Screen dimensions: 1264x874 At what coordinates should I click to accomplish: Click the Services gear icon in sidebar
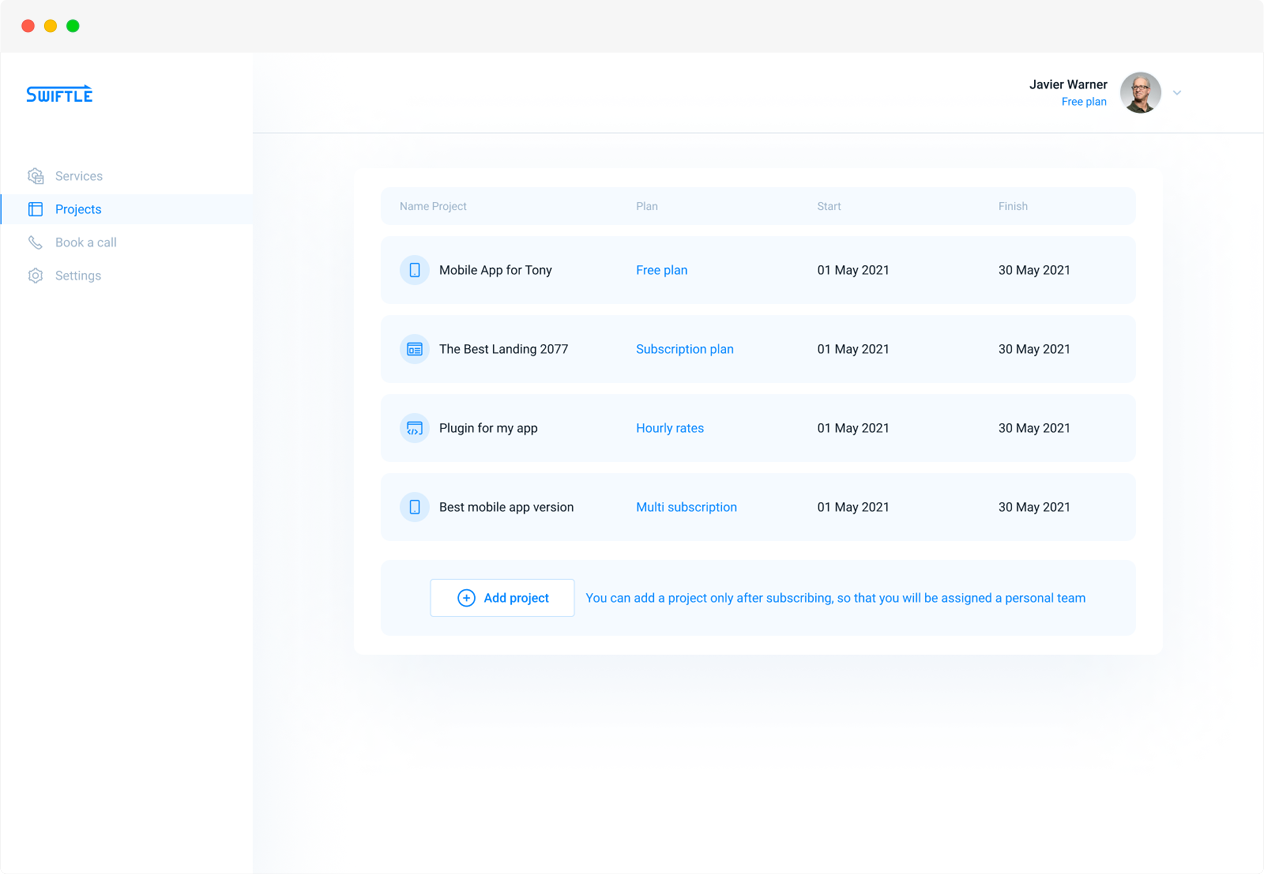[36, 176]
